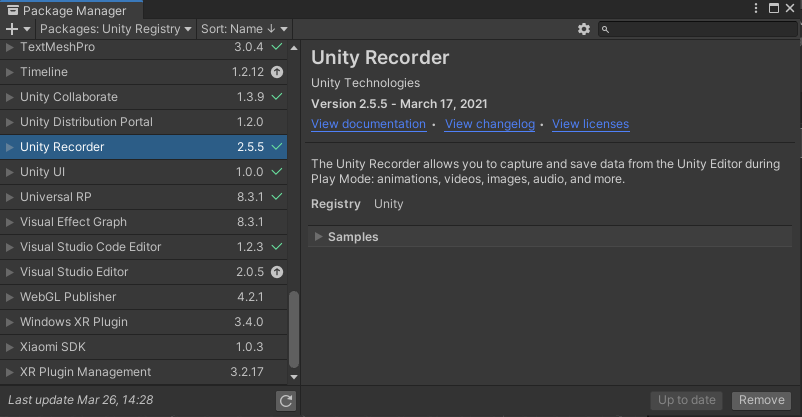Select the WebGL Publisher package

pos(143,297)
